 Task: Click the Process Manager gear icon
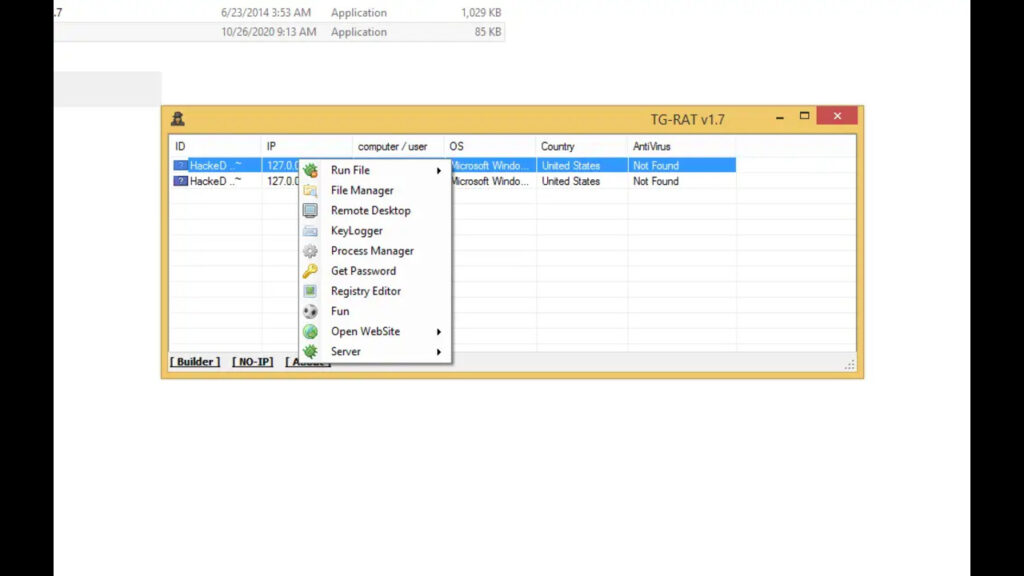tap(310, 251)
